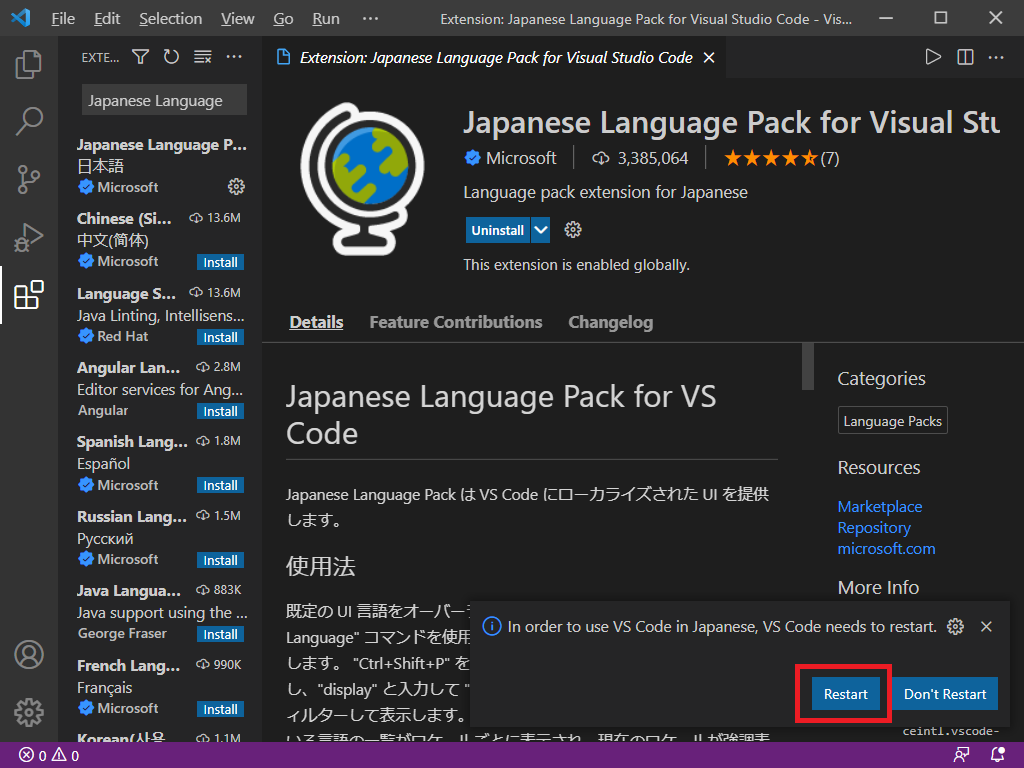Open the View menu
Viewport: 1024px width, 768px height.
237,18
